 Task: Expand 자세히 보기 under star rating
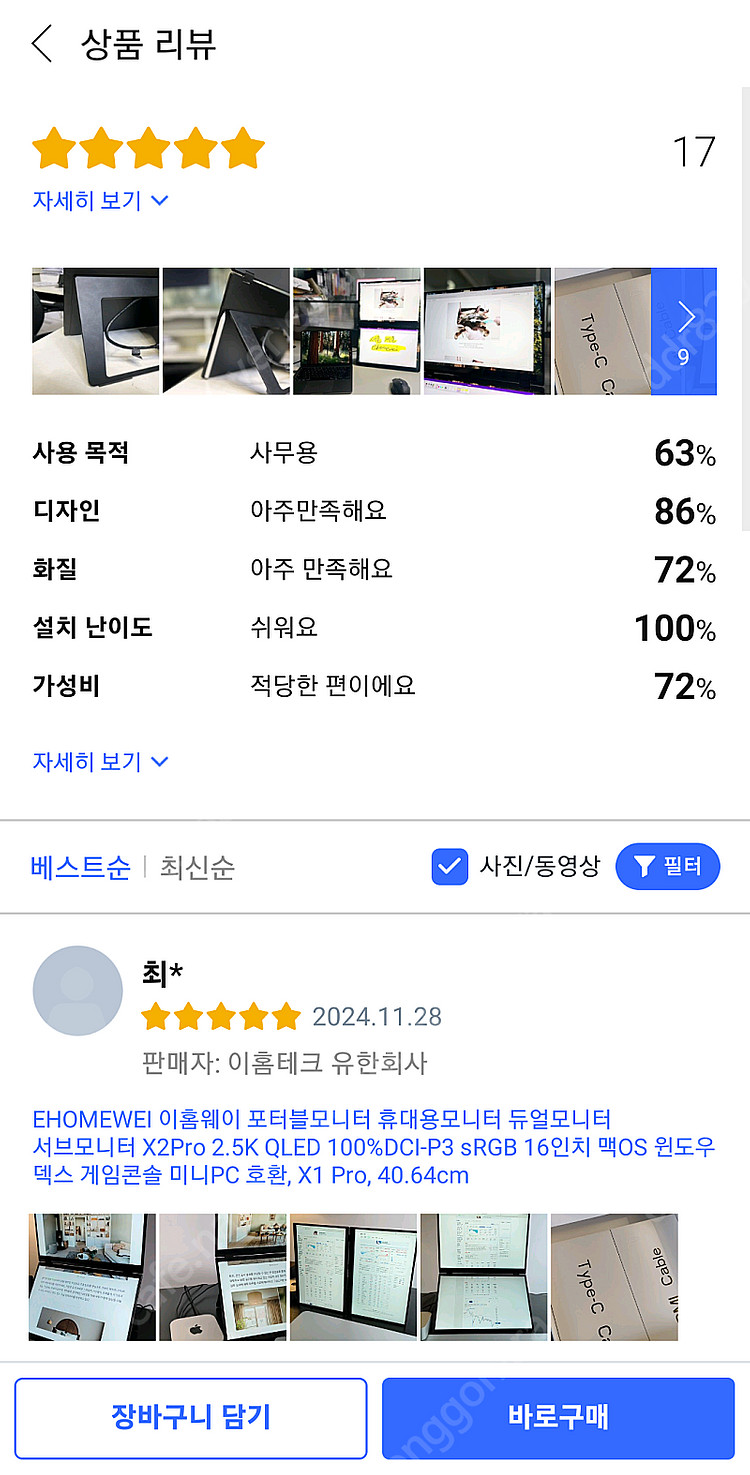[100, 200]
